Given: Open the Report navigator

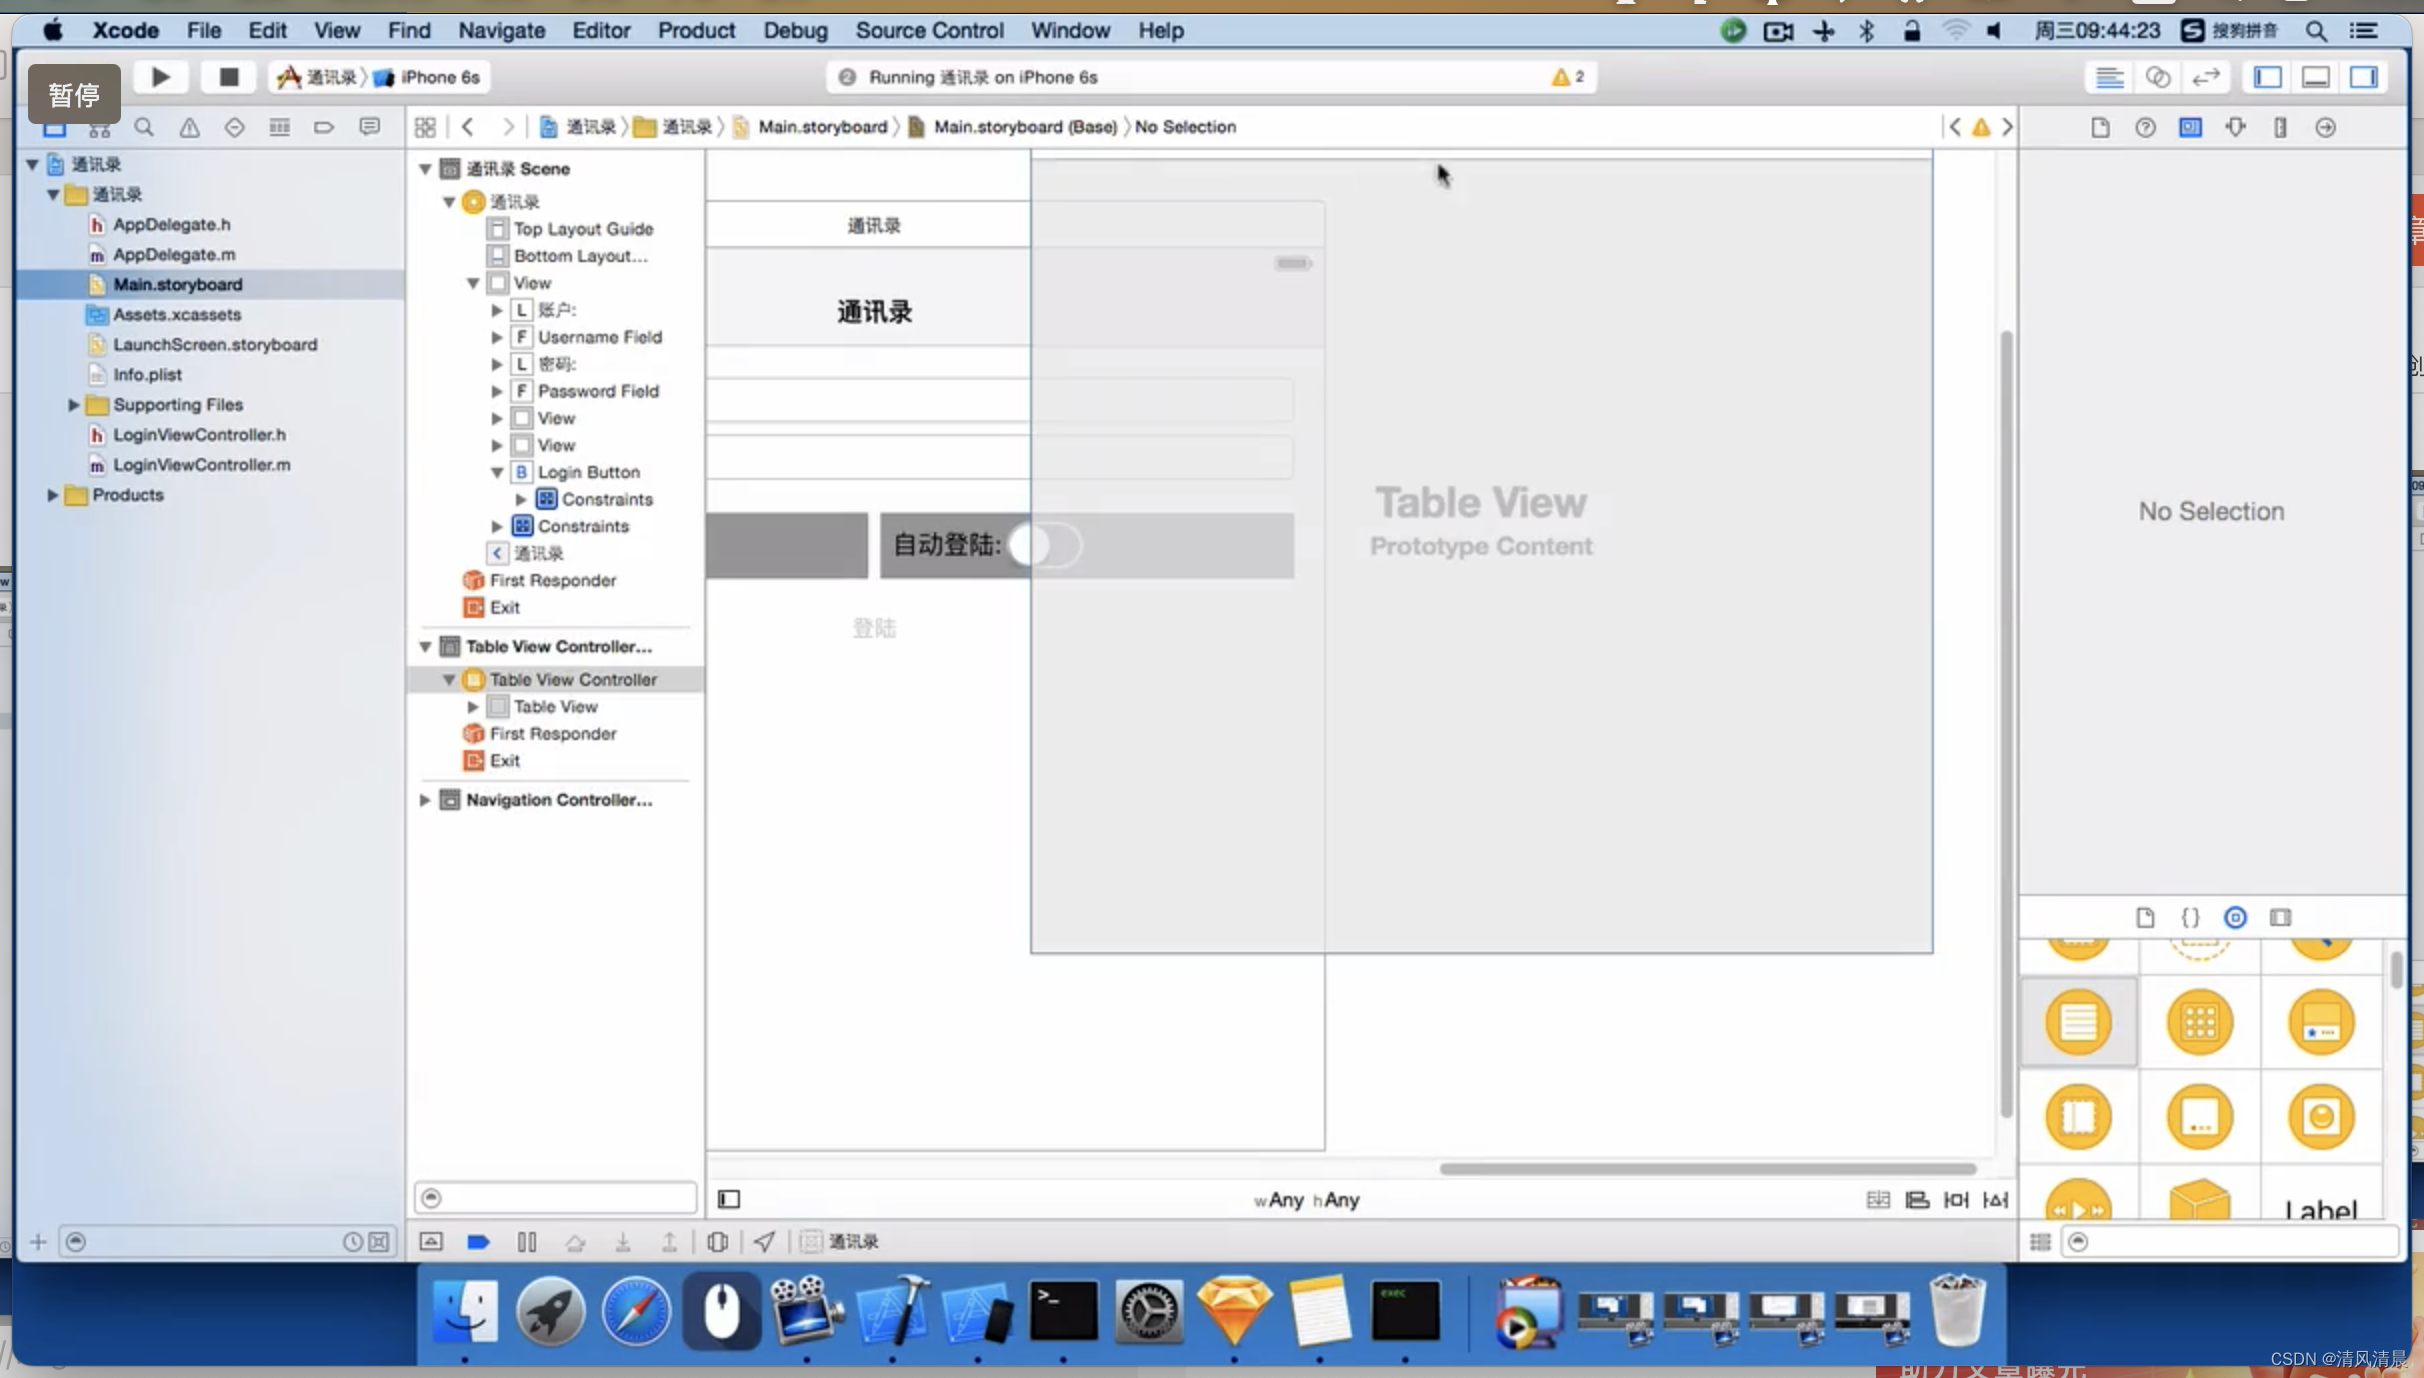Looking at the screenshot, I should (x=370, y=127).
